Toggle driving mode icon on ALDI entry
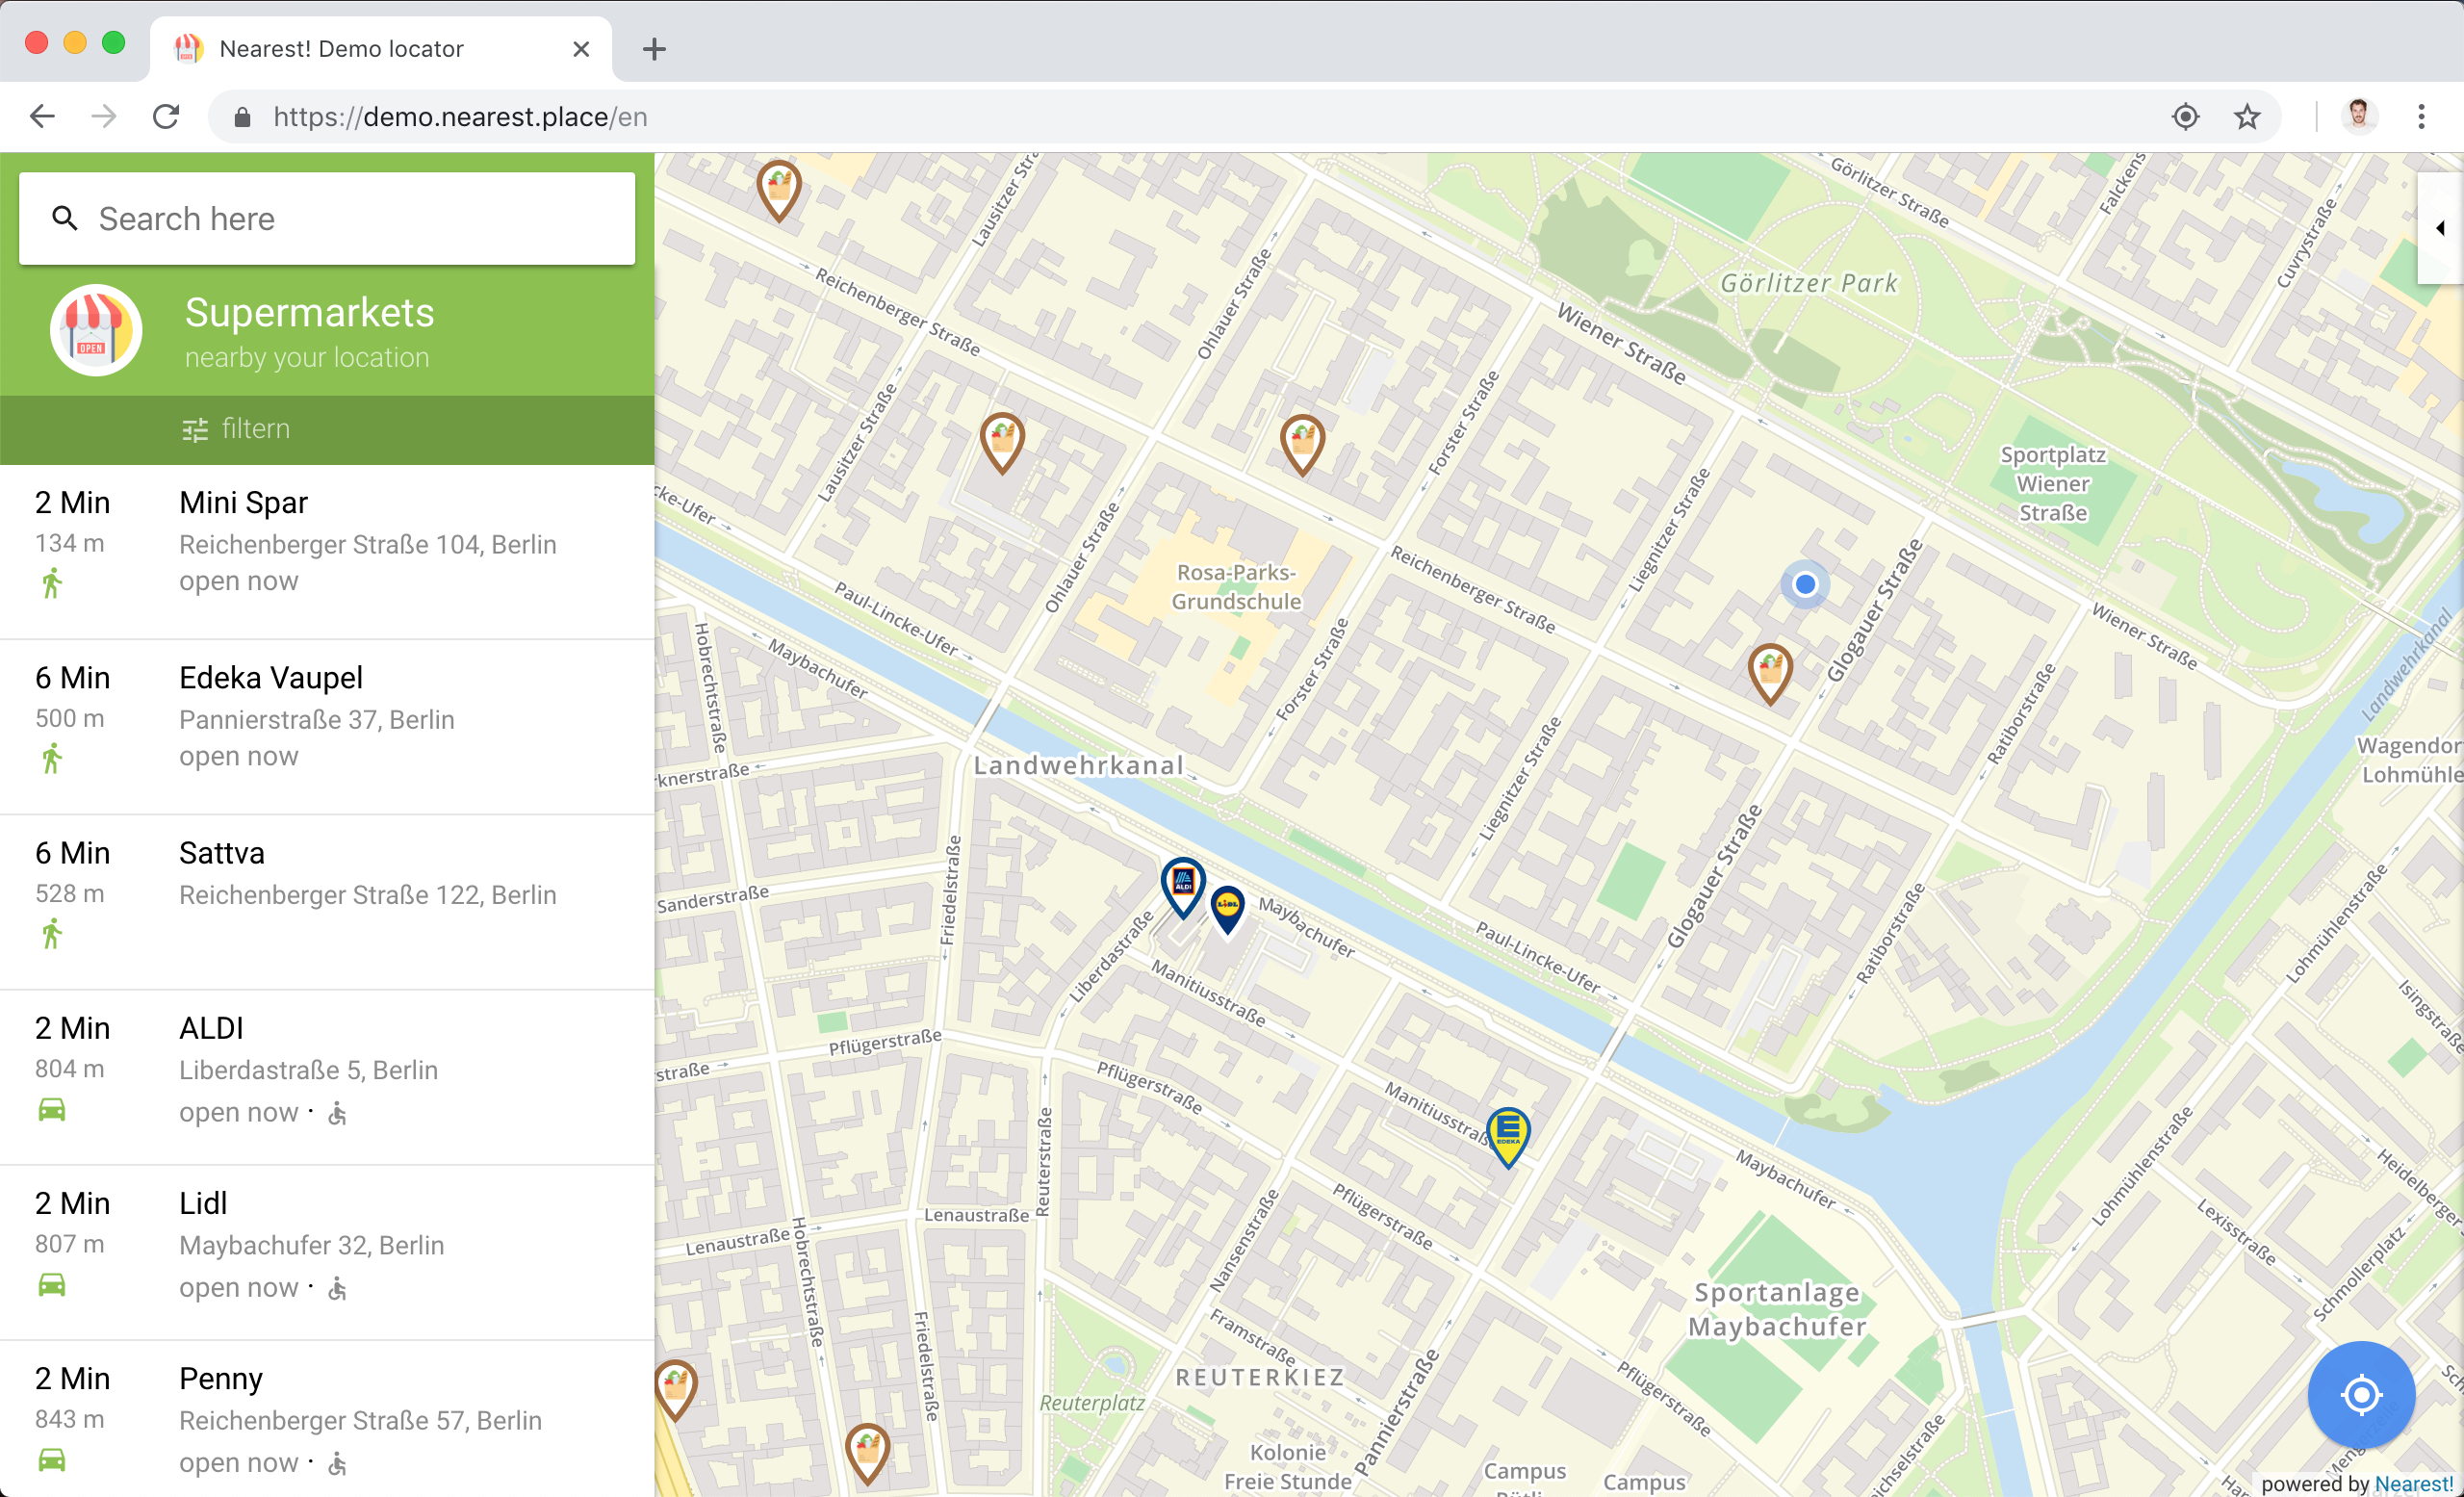 click(53, 1111)
